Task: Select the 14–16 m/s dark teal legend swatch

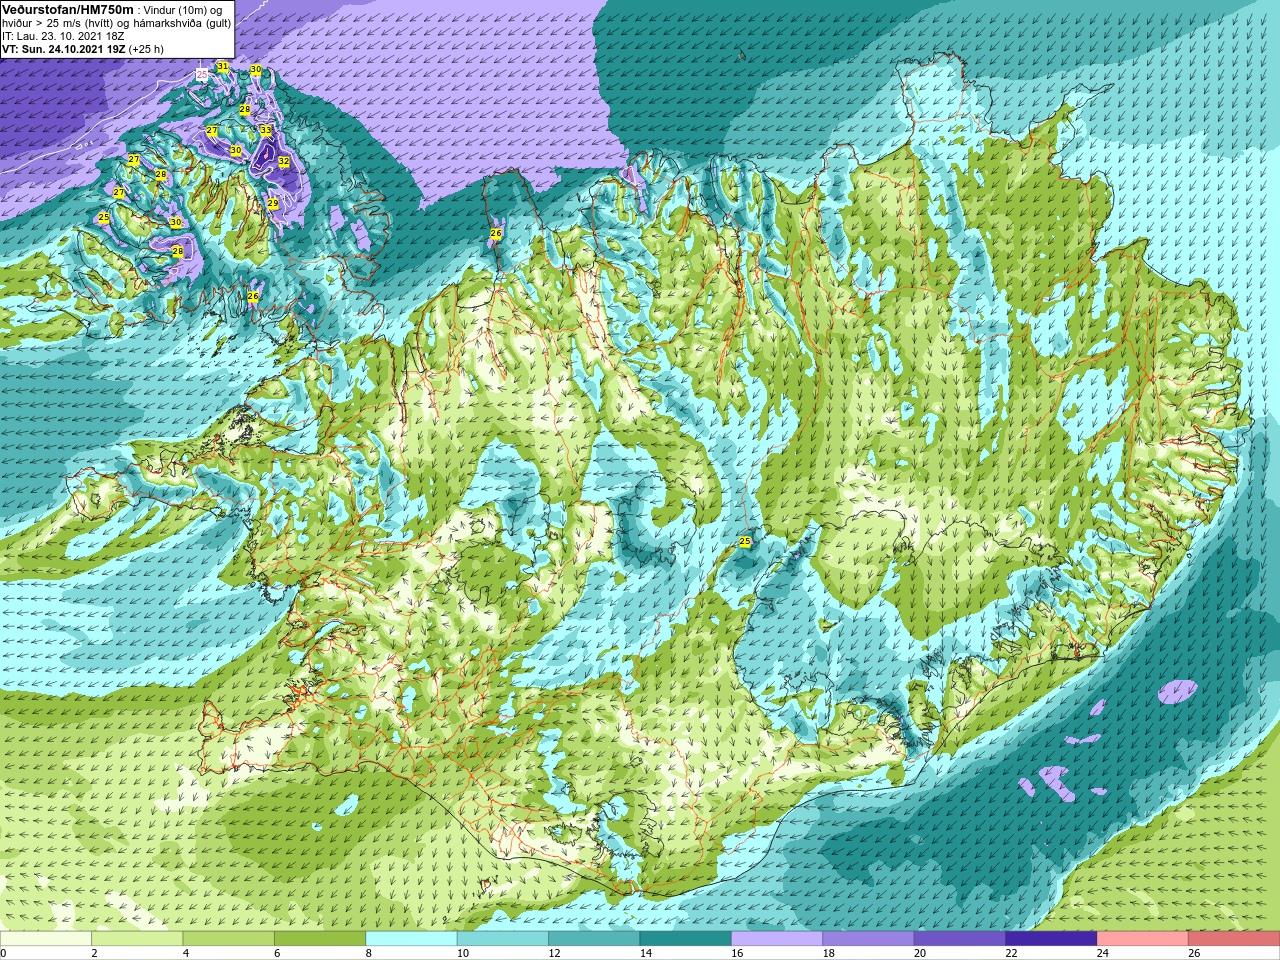Action: tap(686, 939)
